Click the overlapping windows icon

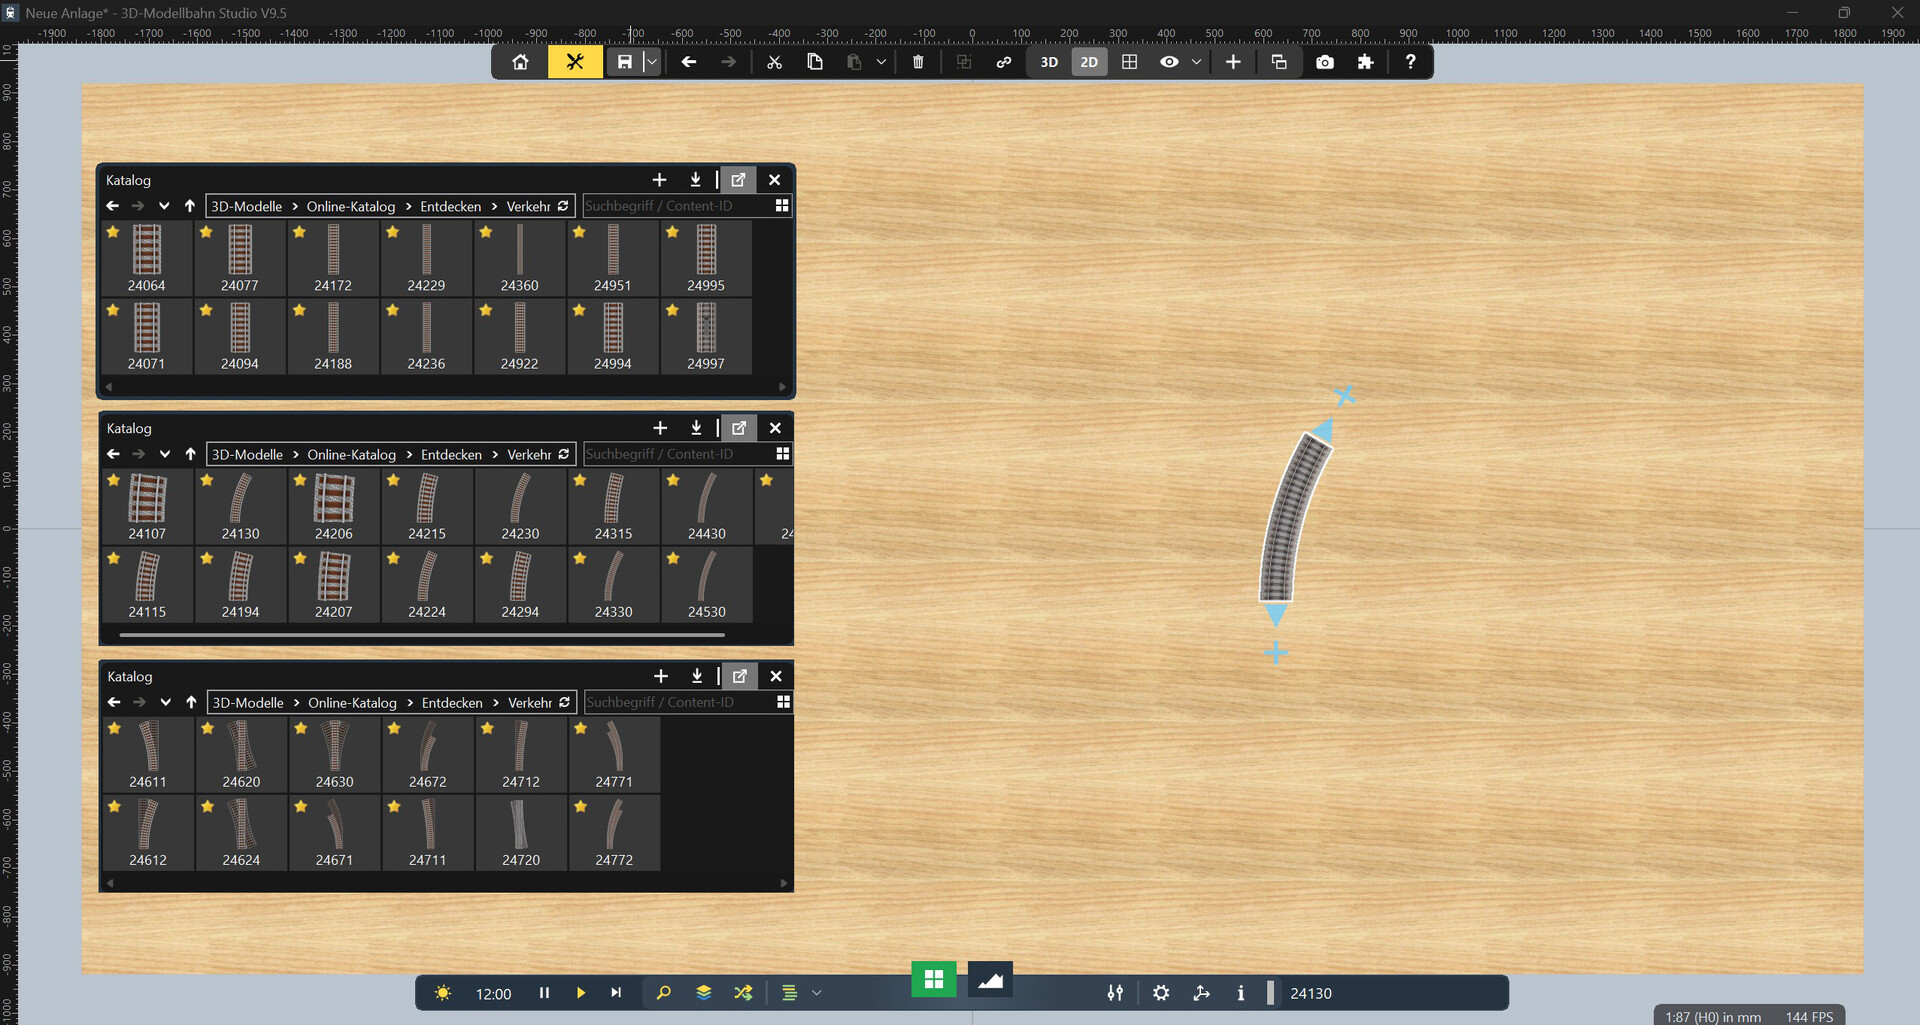pyautogui.click(x=1279, y=62)
